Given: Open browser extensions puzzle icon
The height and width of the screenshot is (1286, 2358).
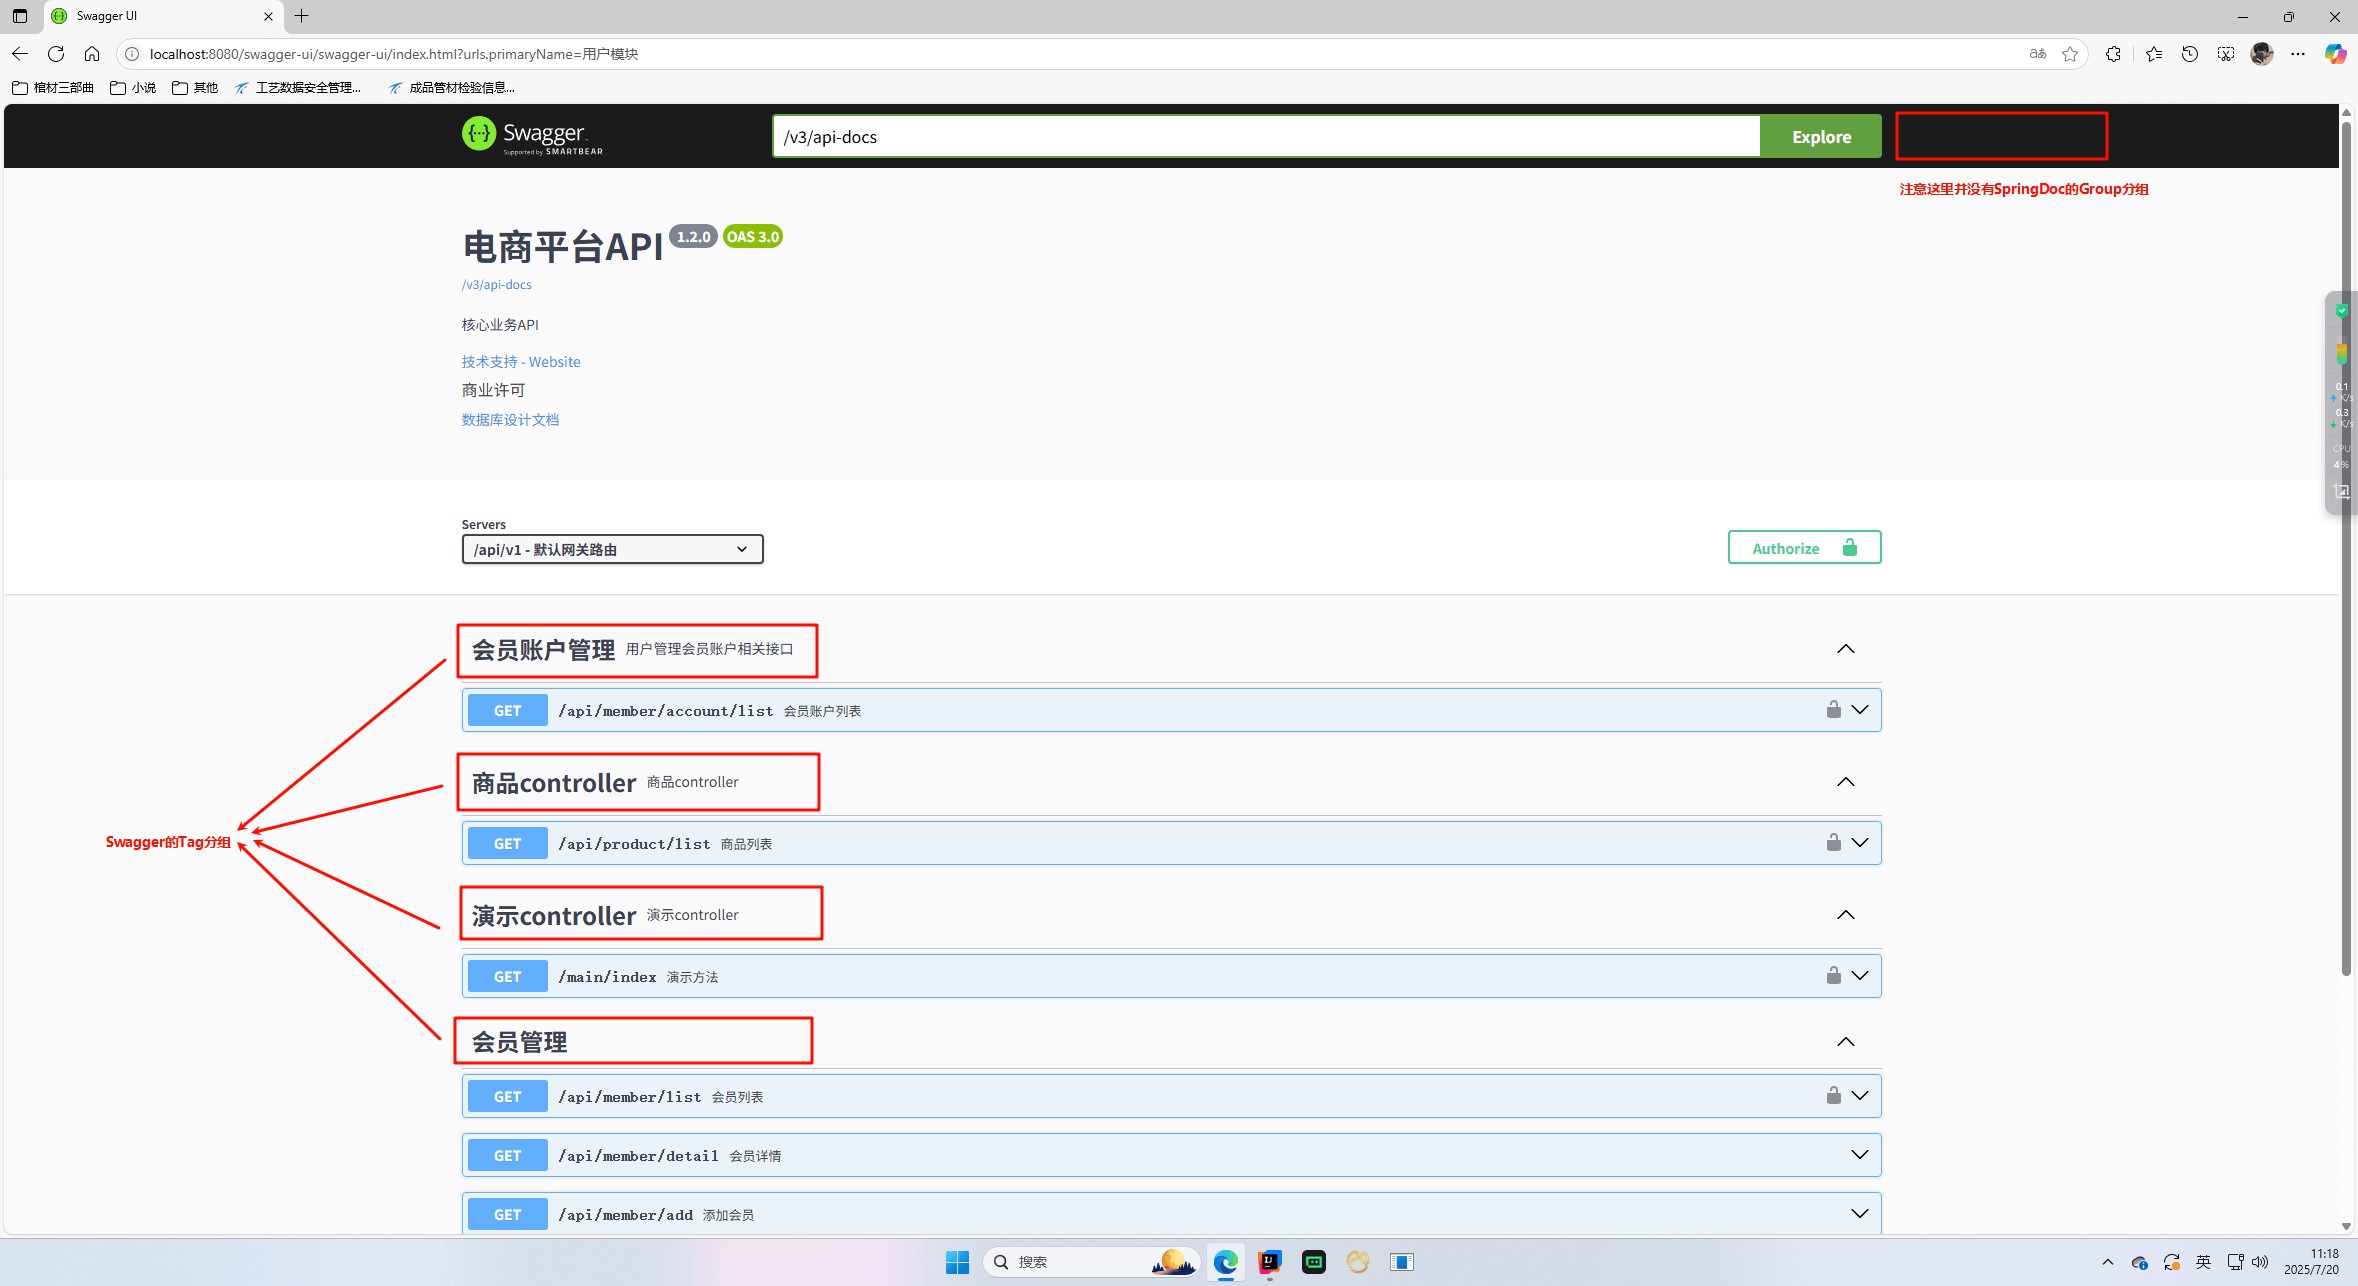Looking at the screenshot, I should pyautogui.click(x=2113, y=54).
